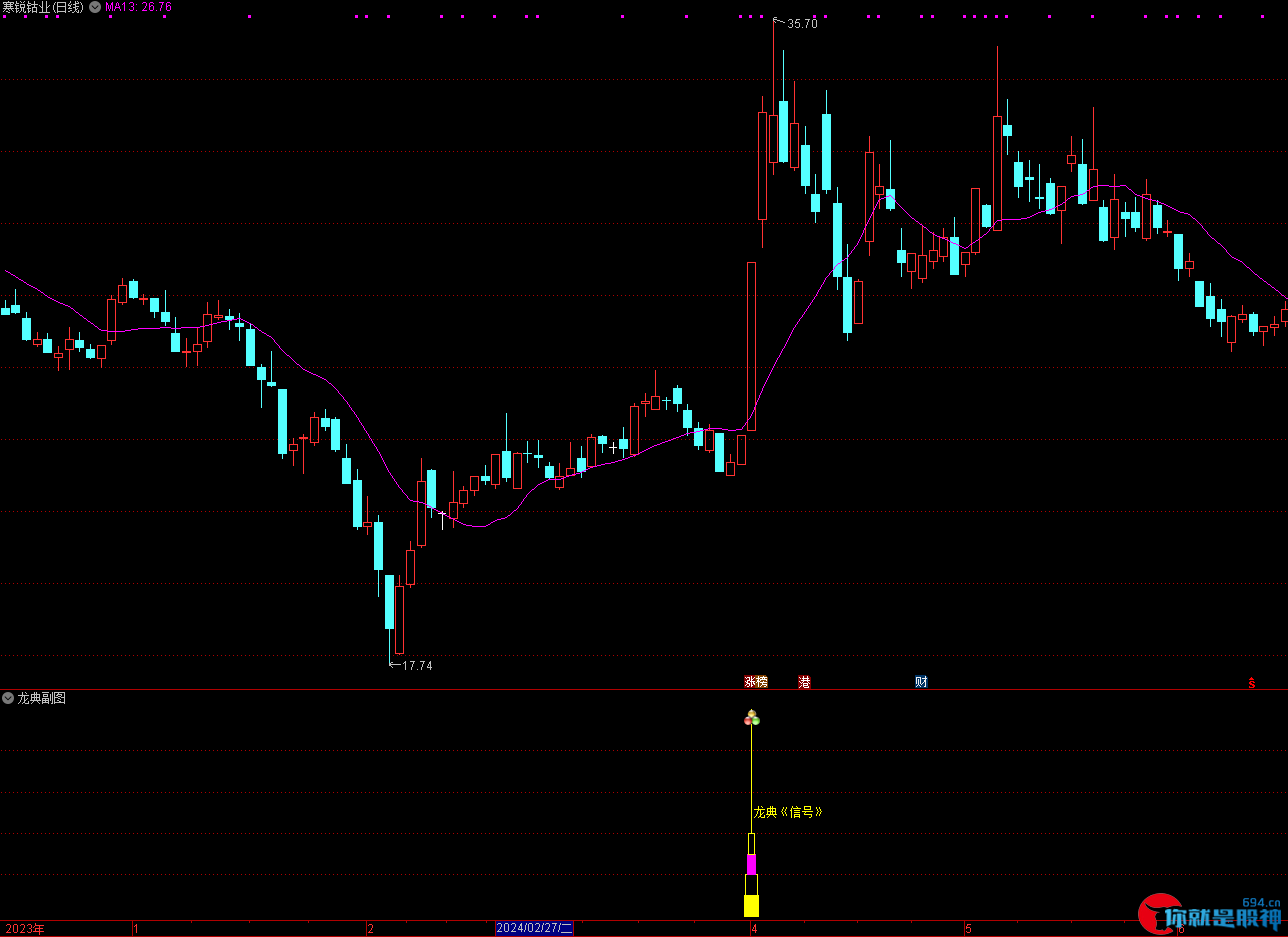Image resolution: width=1288 pixels, height=937 pixels.
Task: Click the 龙典副图 sub-chart title
Action: 41,698
